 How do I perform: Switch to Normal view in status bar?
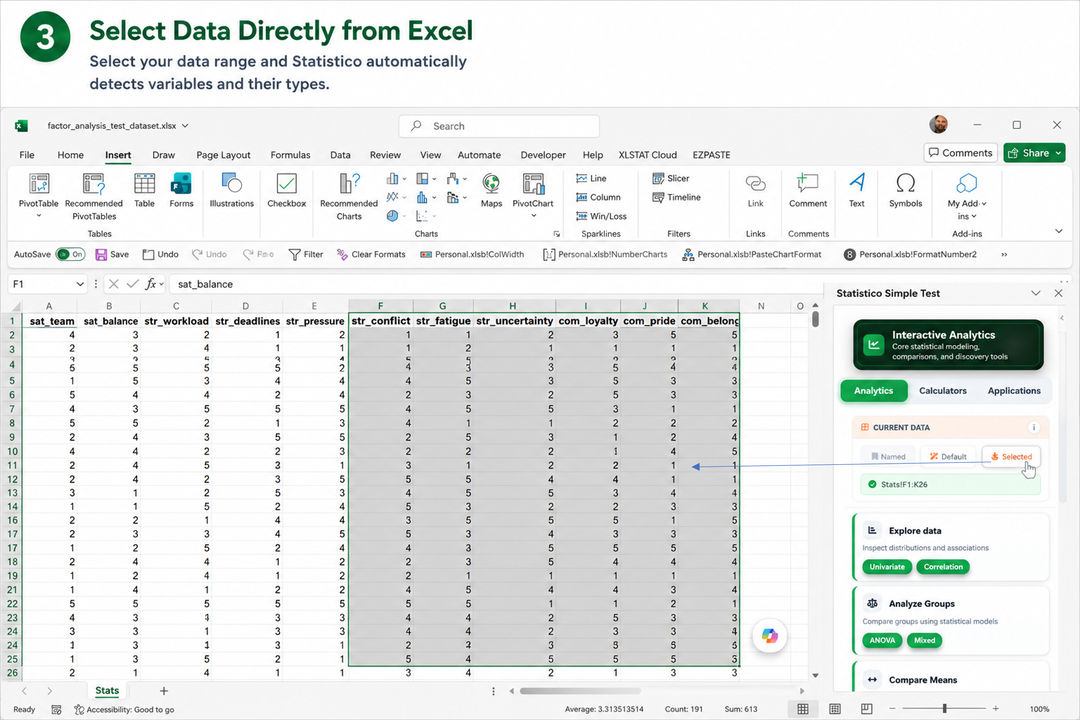click(803, 708)
